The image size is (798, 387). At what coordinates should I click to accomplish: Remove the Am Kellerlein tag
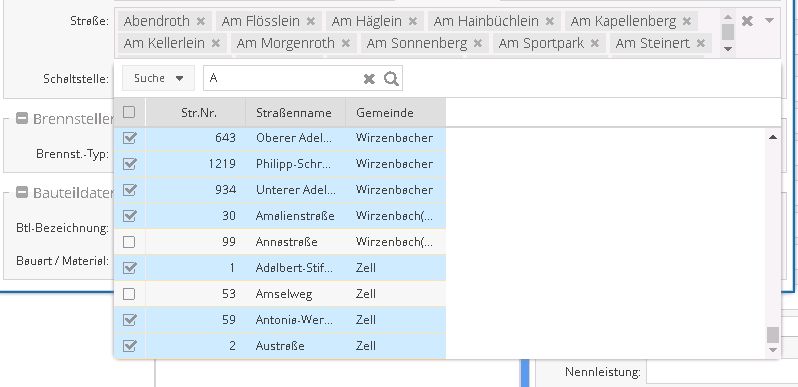(216, 43)
